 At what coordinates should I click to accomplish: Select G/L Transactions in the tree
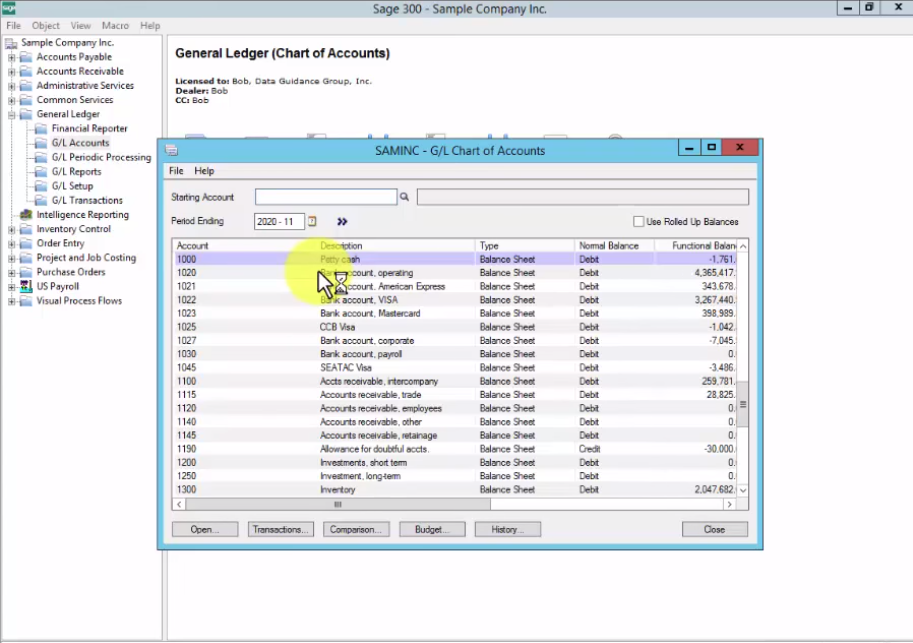point(87,200)
